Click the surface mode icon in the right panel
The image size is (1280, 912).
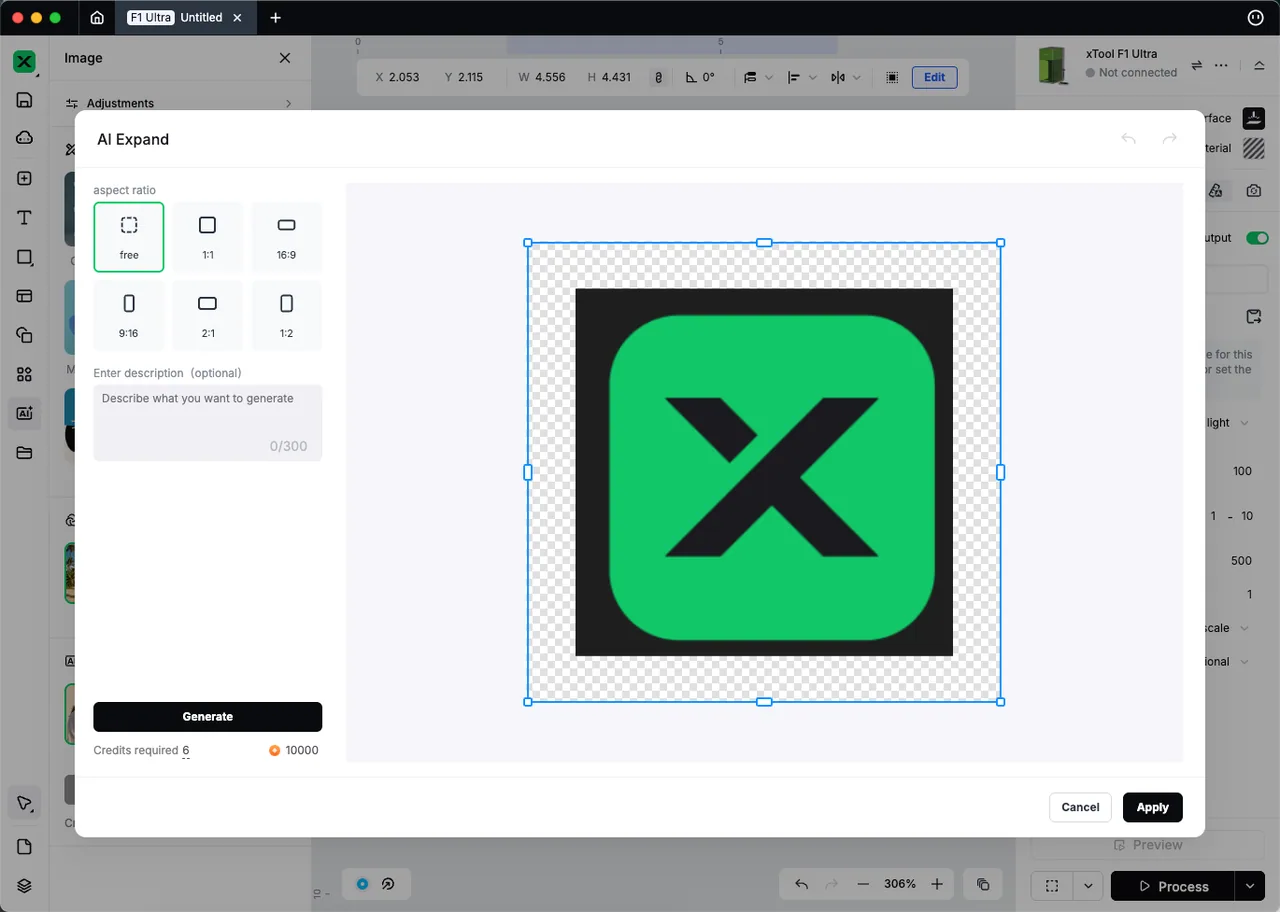[1254, 118]
